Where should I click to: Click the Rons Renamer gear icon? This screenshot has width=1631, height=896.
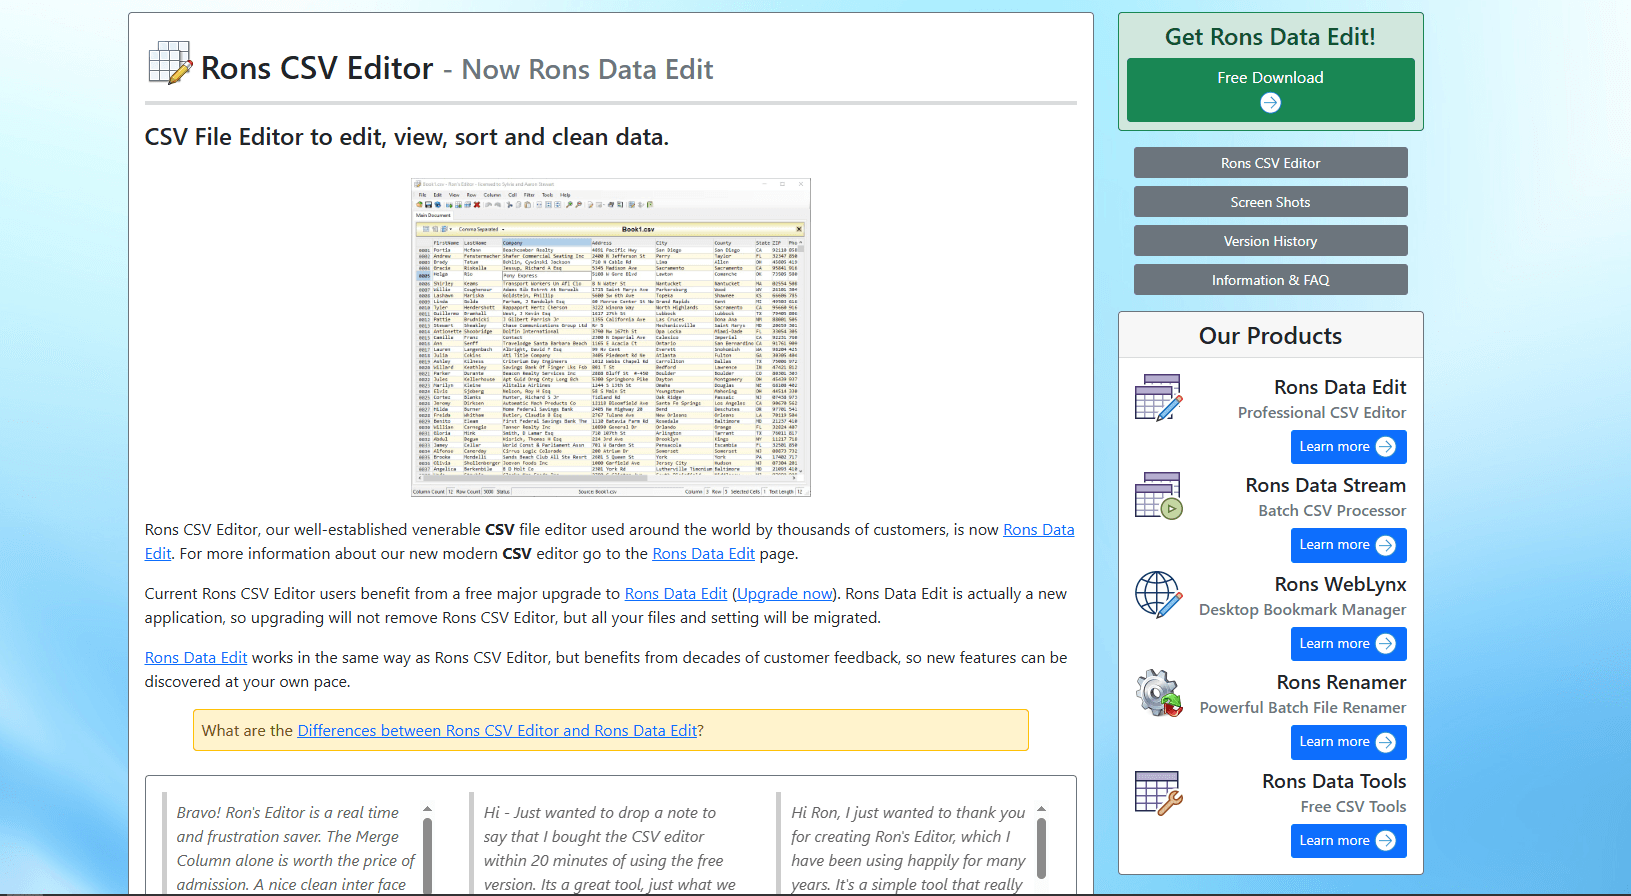click(1159, 693)
